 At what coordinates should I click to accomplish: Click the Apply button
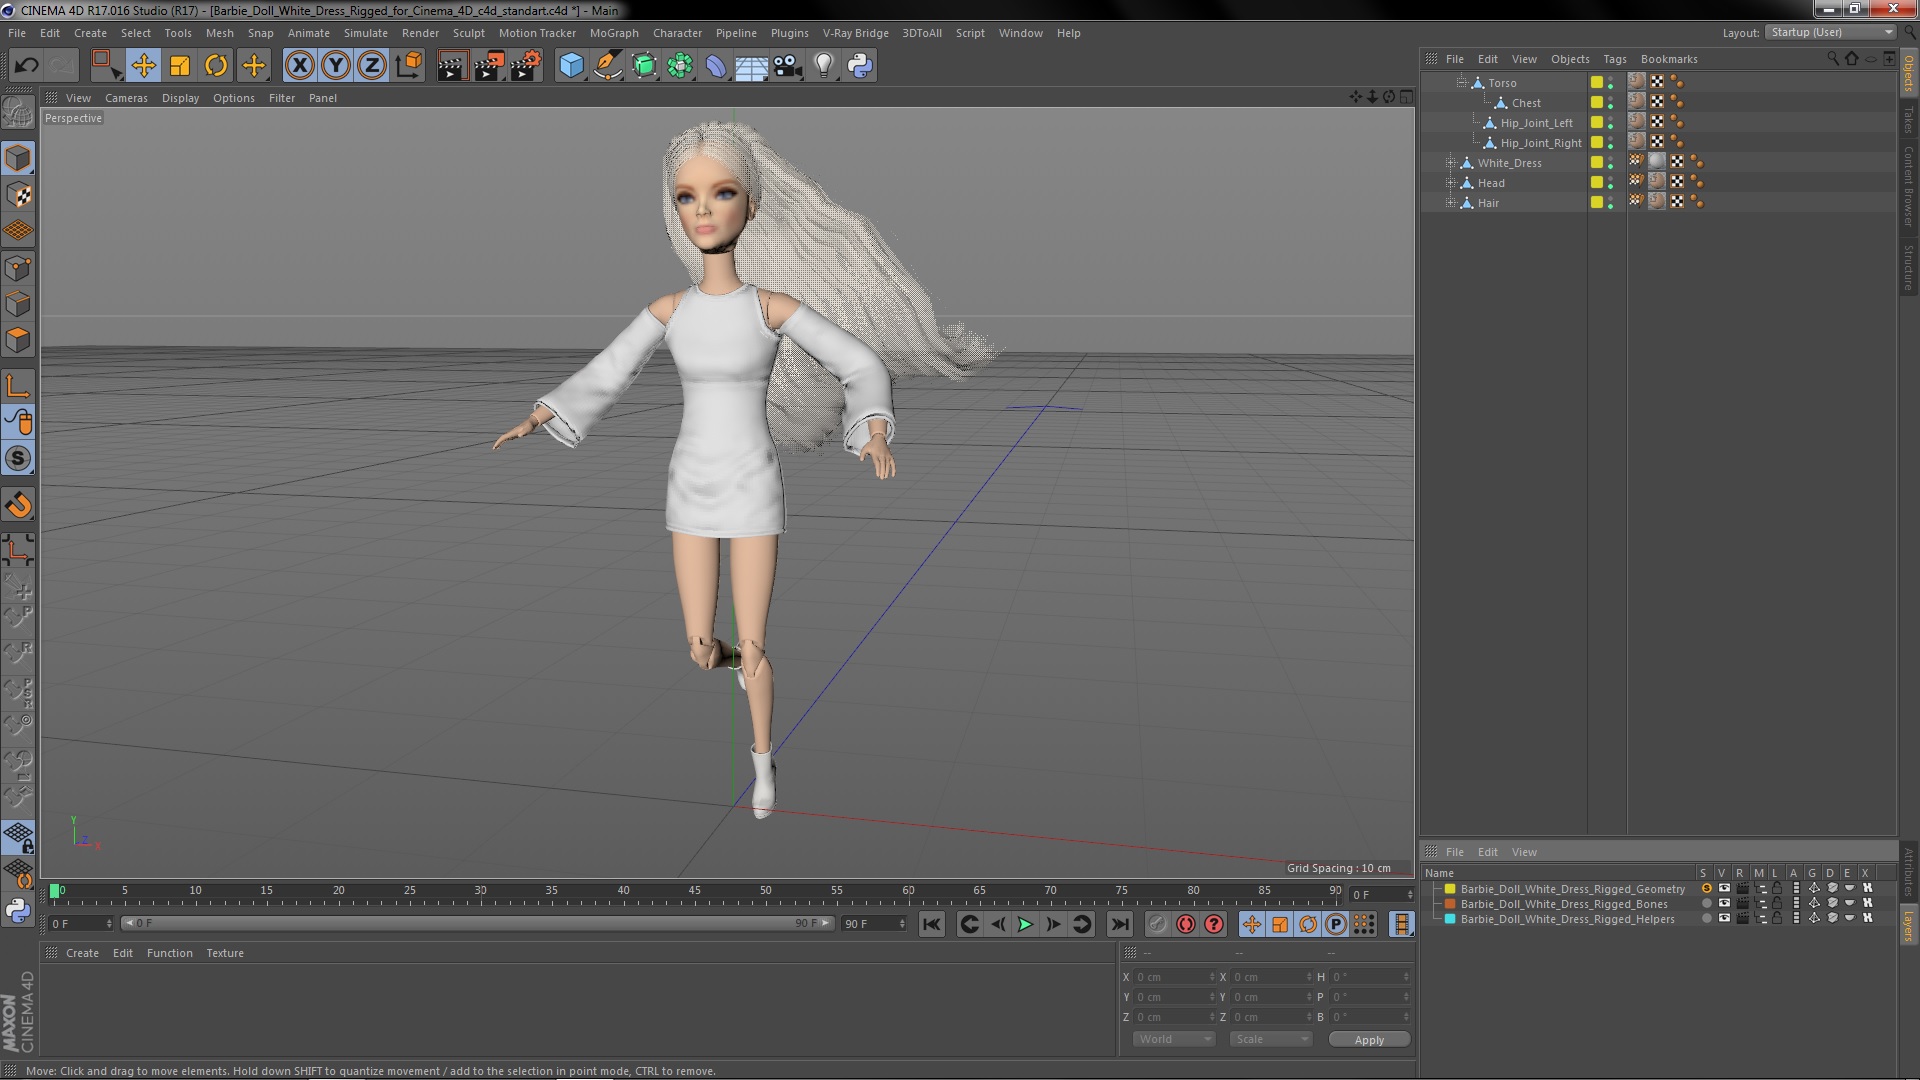click(1369, 1039)
